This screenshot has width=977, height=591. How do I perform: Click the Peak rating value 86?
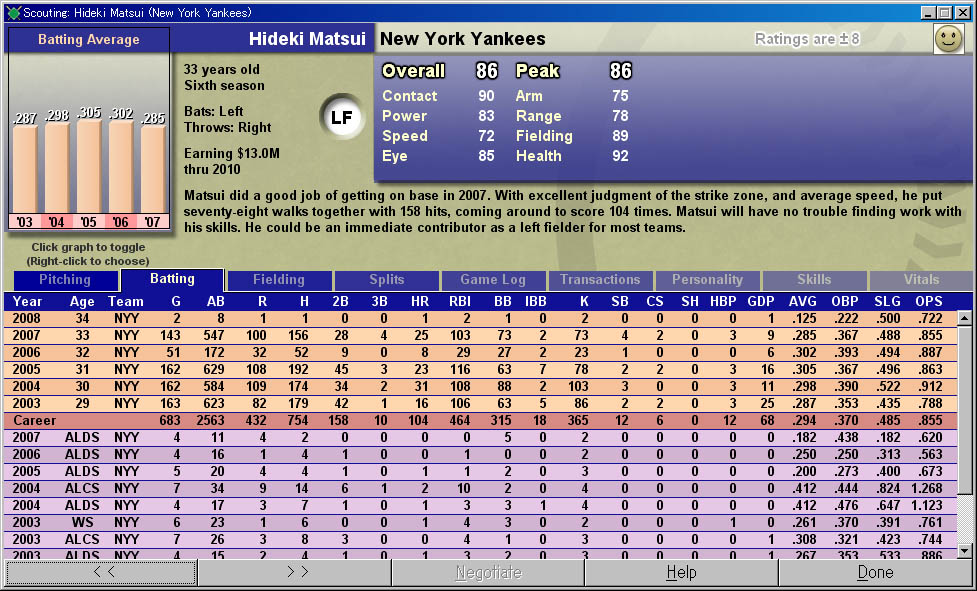tap(621, 71)
